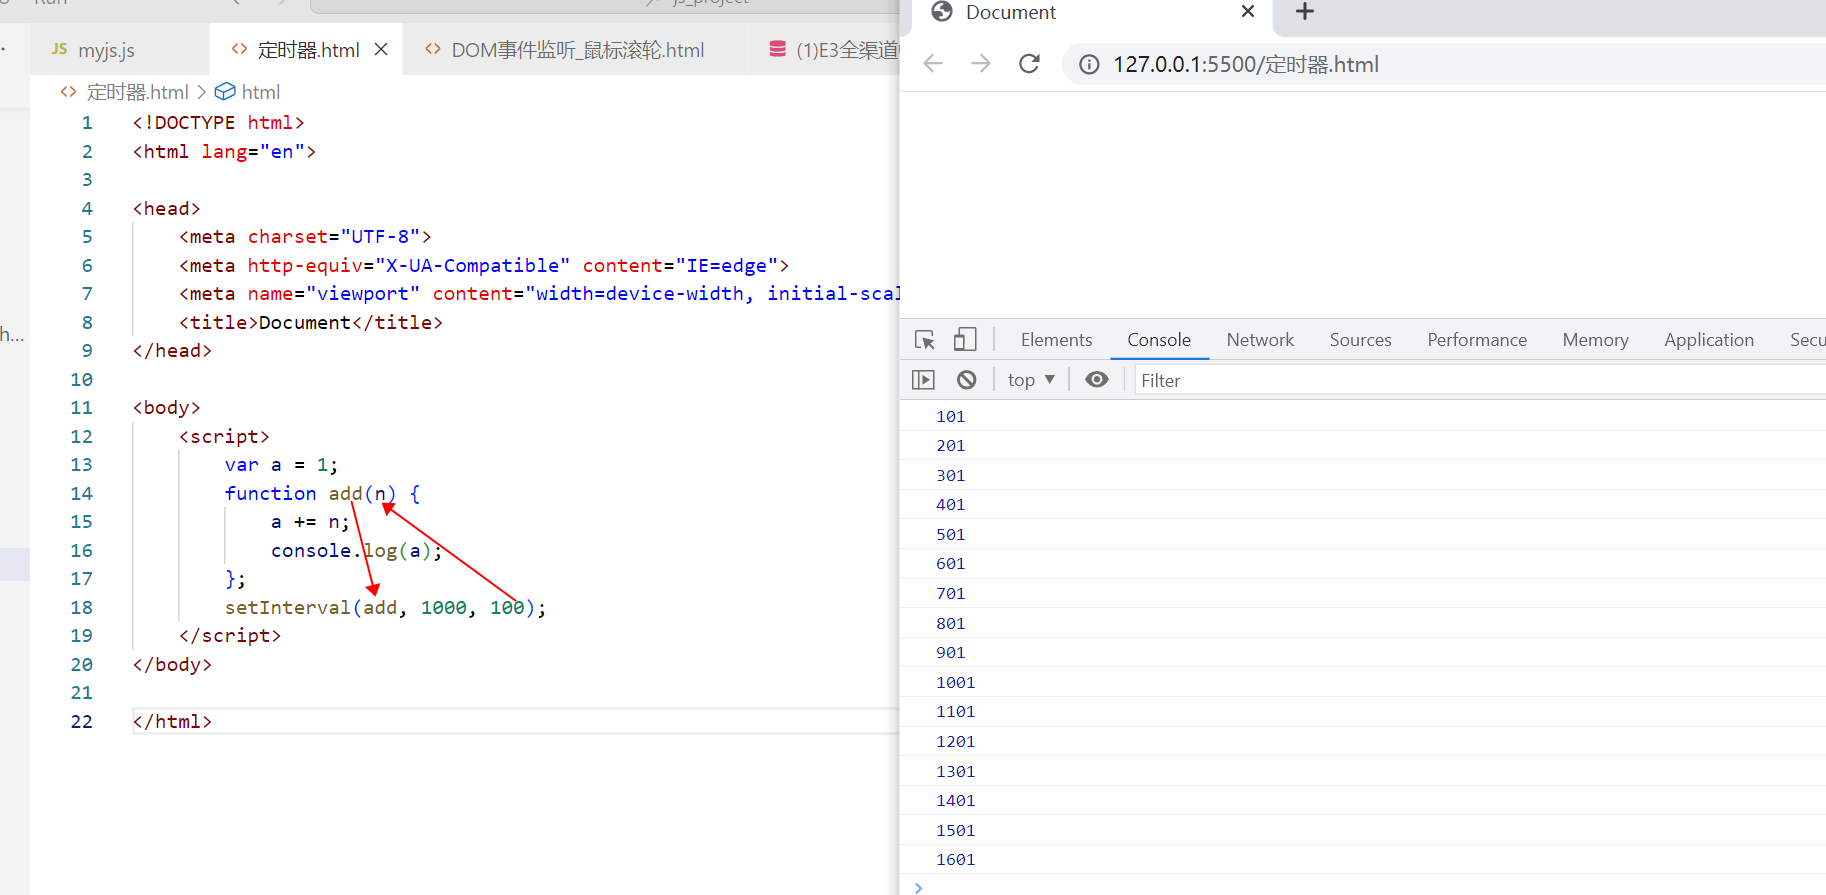The image size is (1826, 895).
Task: Click line number 14 in gutter
Action: point(82,493)
